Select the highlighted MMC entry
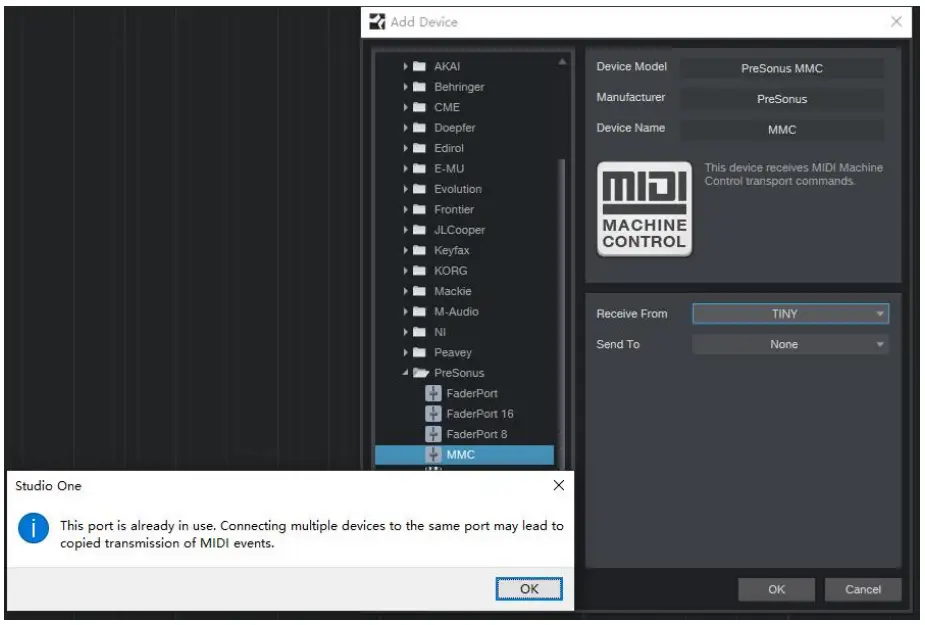 tap(464, 454)
